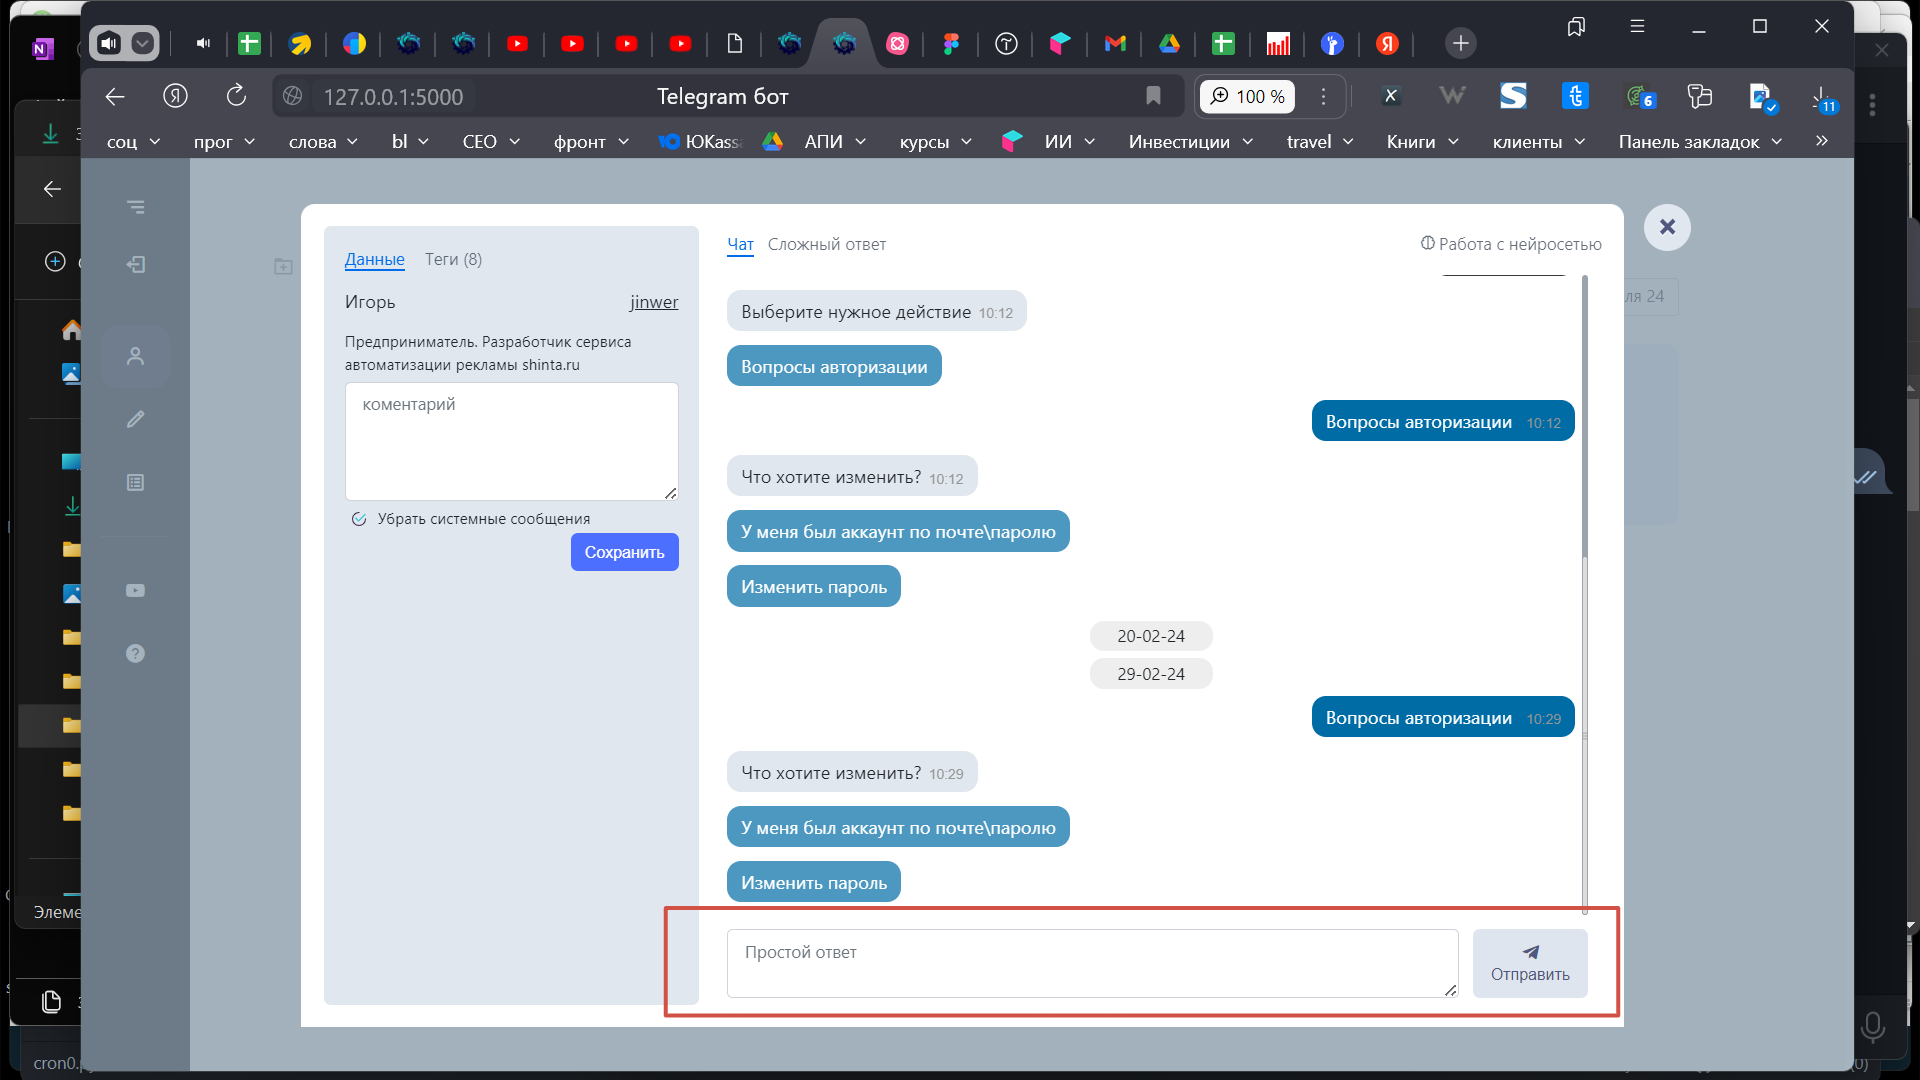Click the 100 % zoom indicator
The image size is (1920, 1080).
tap(1248, 97)
